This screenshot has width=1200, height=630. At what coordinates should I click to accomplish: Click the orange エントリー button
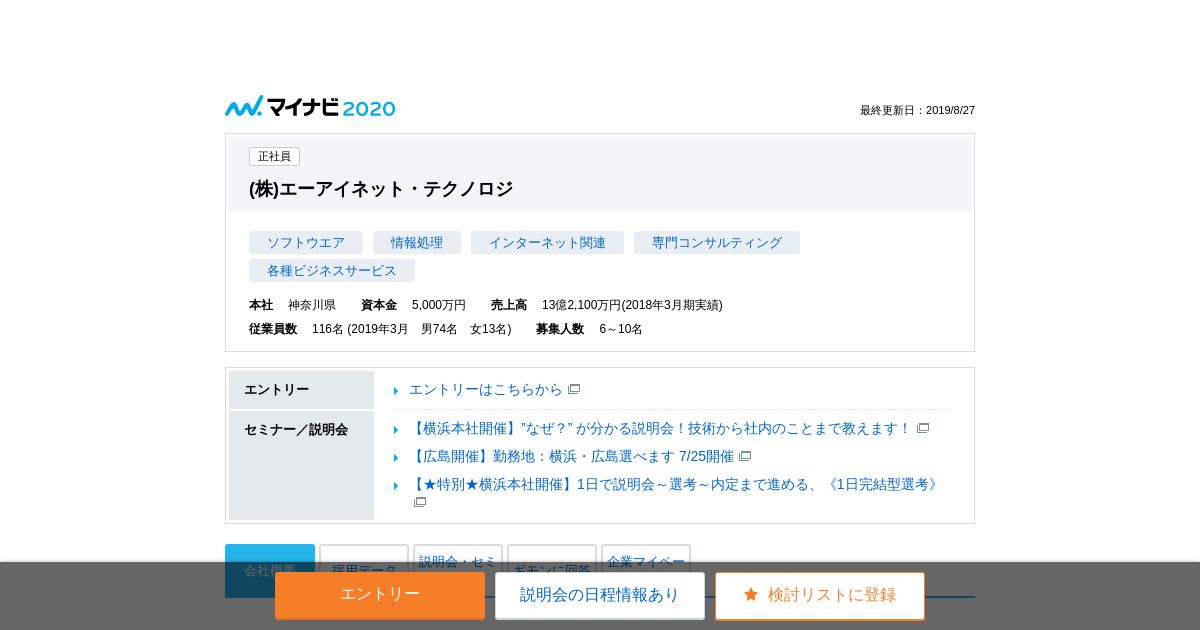tap(380, 595)
